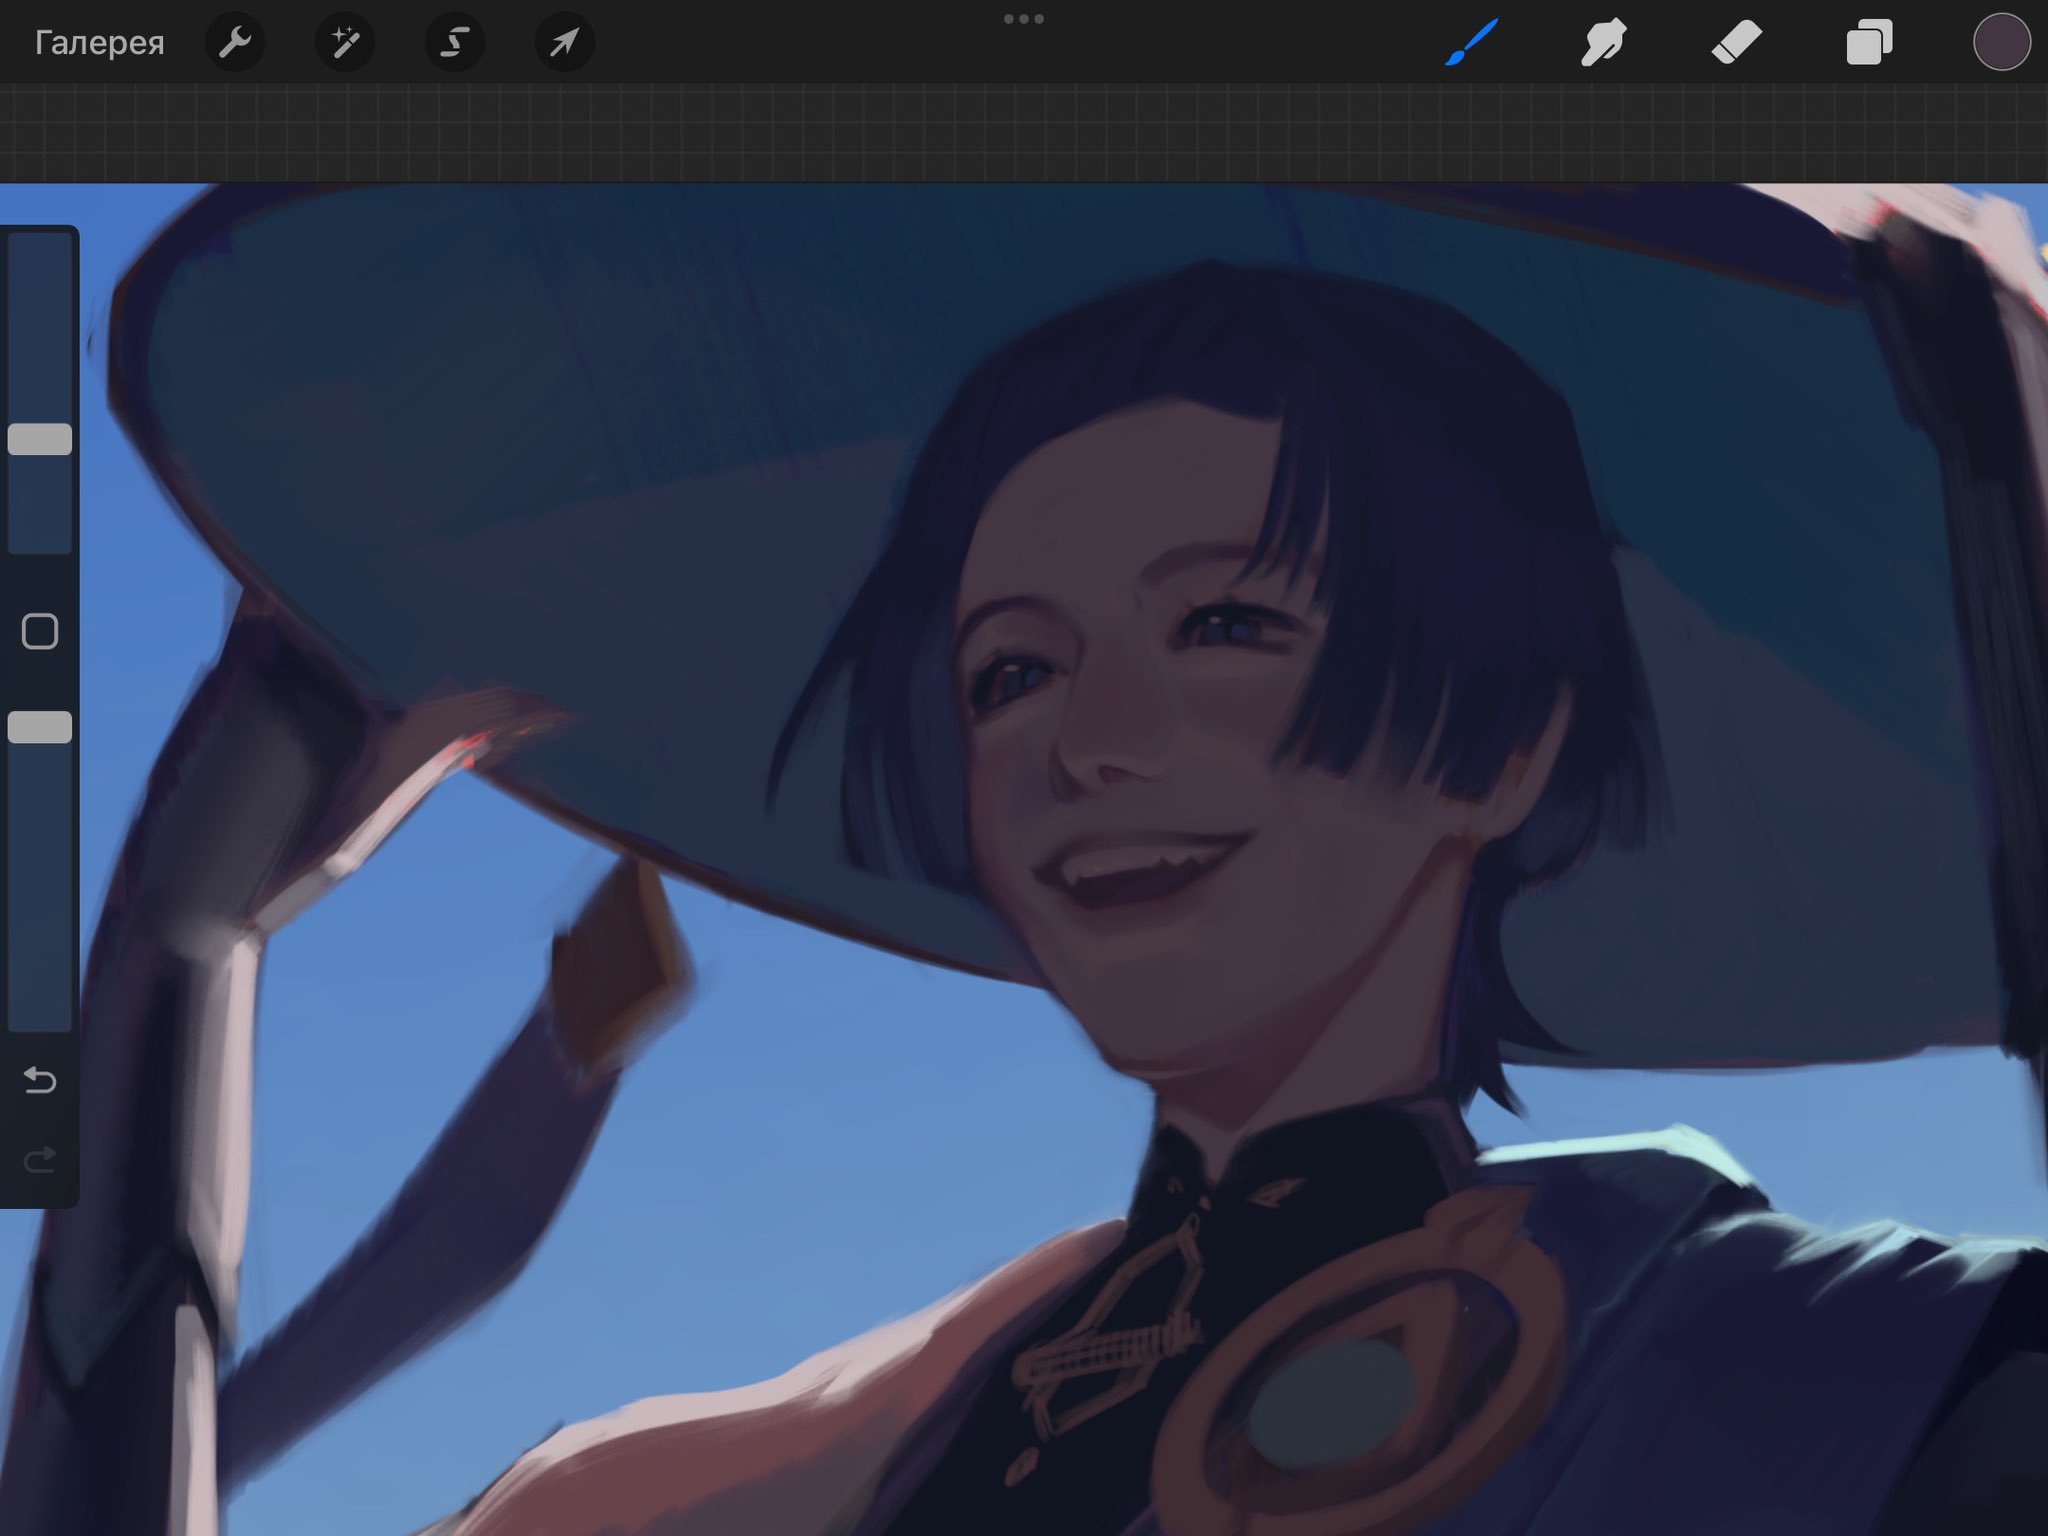
Task: Select the Smudge finger tool
Action: pyautogui.click(x=1603, y=43)
